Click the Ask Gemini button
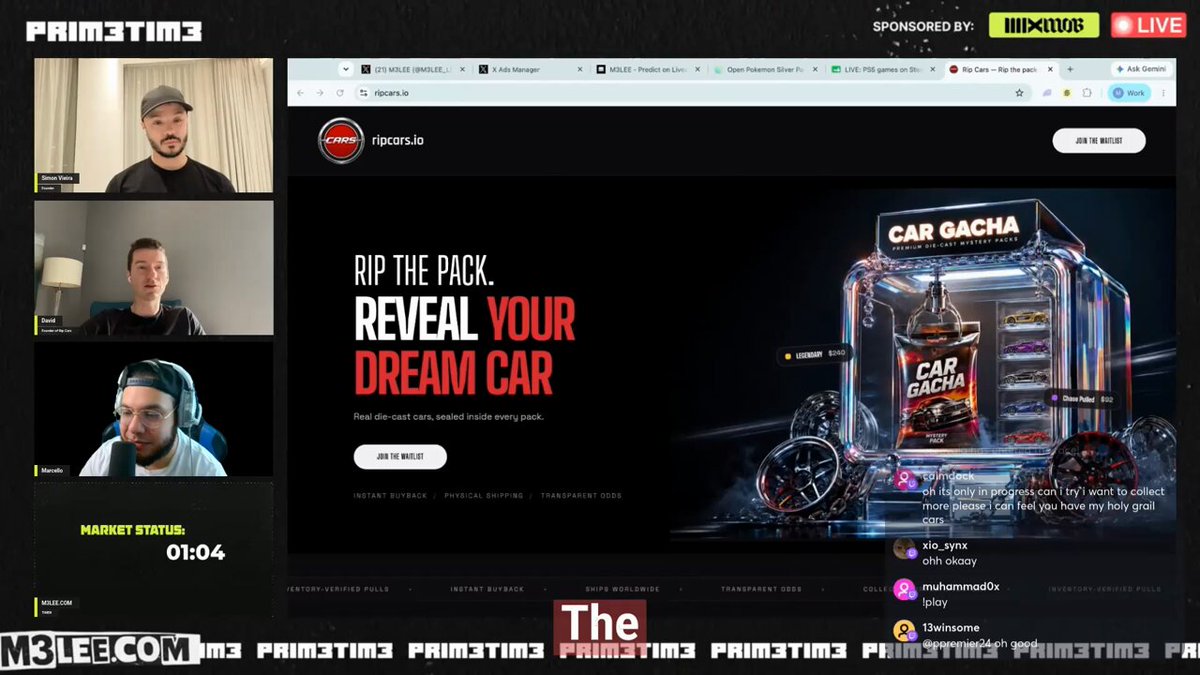This screenshot has width=1200, height=675. tap(1141, 69)
